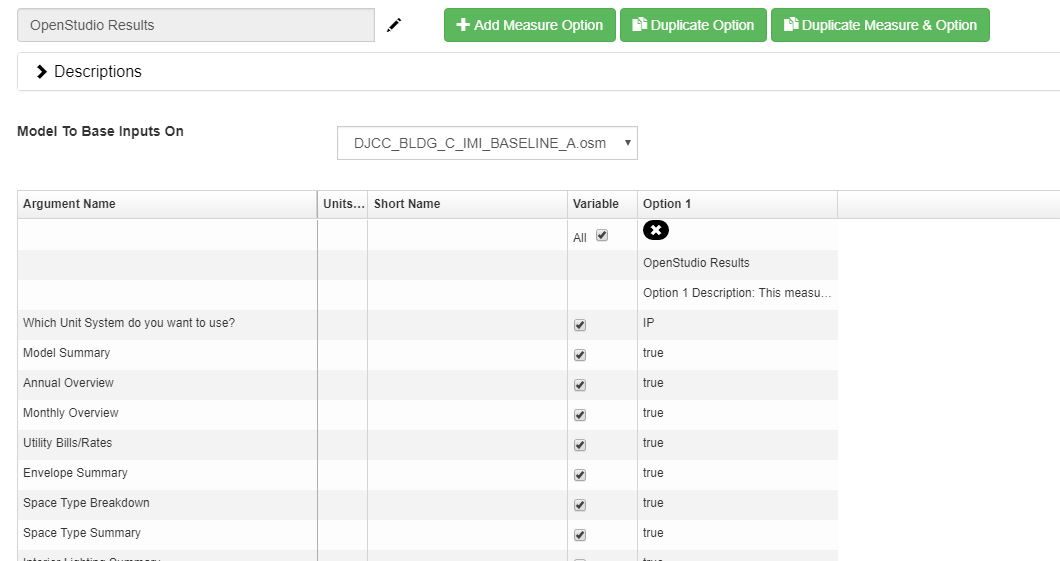Click the pencil edit icon beside measure name
This screenshot has width=1060, height=561.
(x=394, y=26)
